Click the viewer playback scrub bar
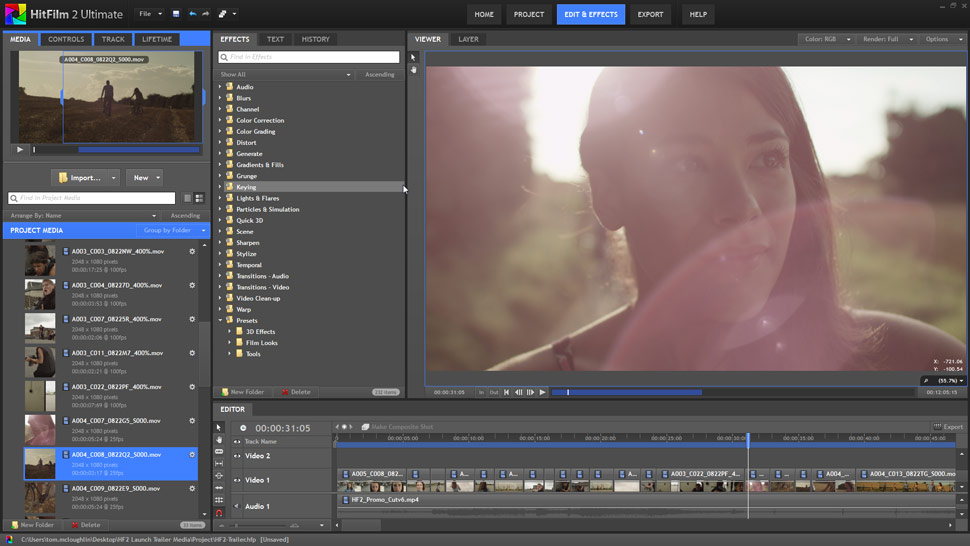The image size is (970, 546). (700, 392)
